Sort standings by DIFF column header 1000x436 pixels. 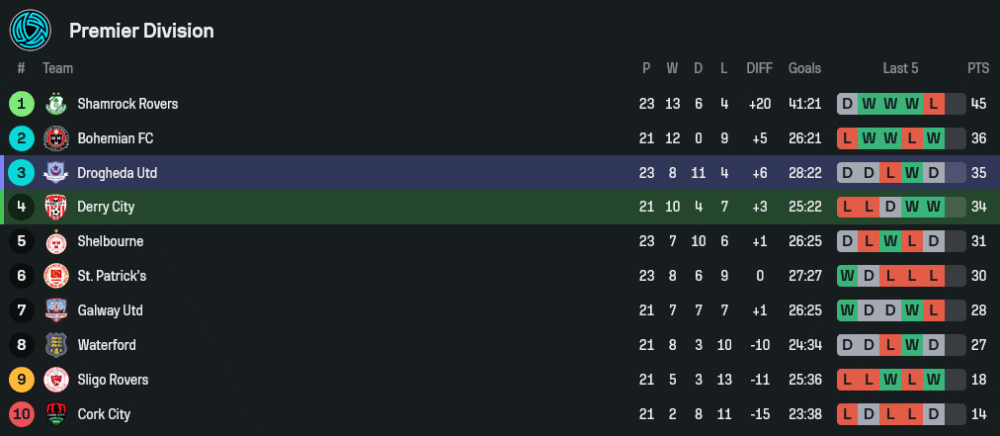[759, 68]
